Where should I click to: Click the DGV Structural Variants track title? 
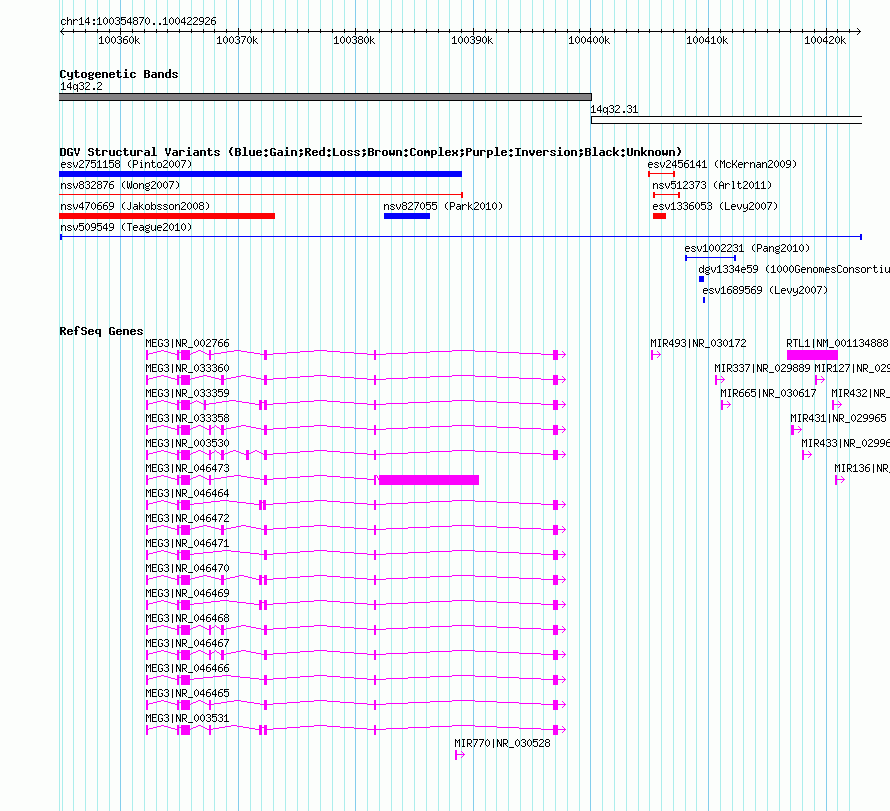pos(371,152)
